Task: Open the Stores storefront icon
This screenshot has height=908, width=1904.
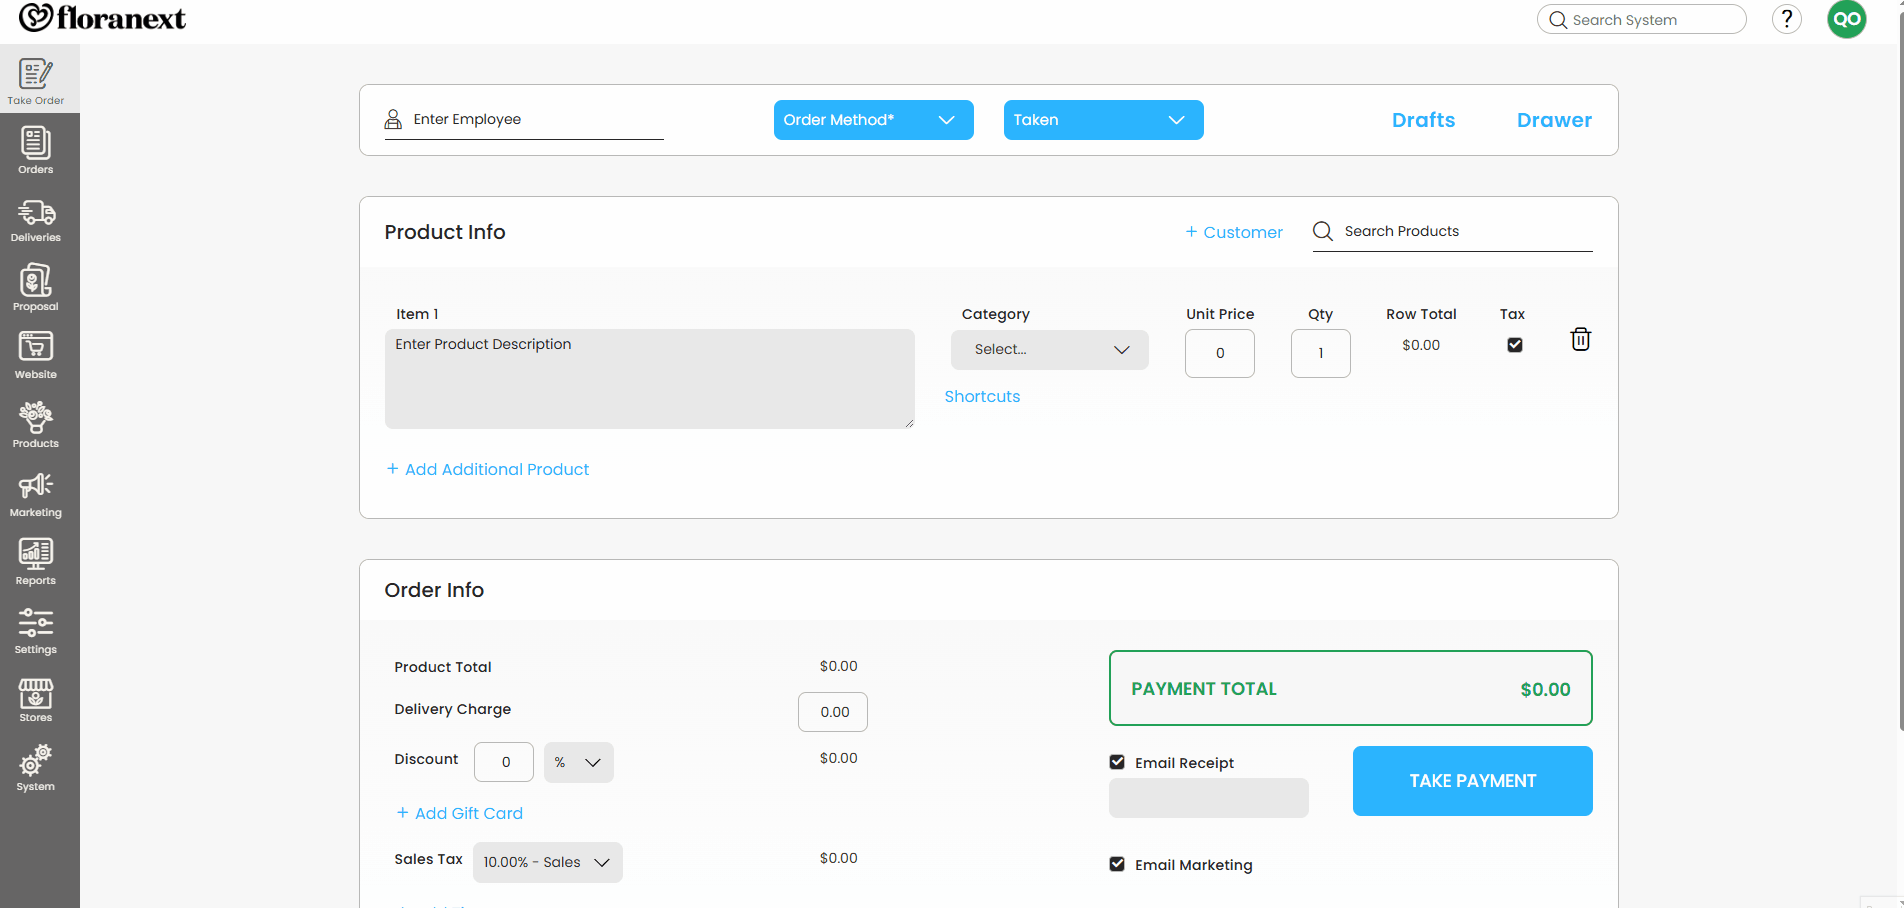Action: [x=36, y=692]
